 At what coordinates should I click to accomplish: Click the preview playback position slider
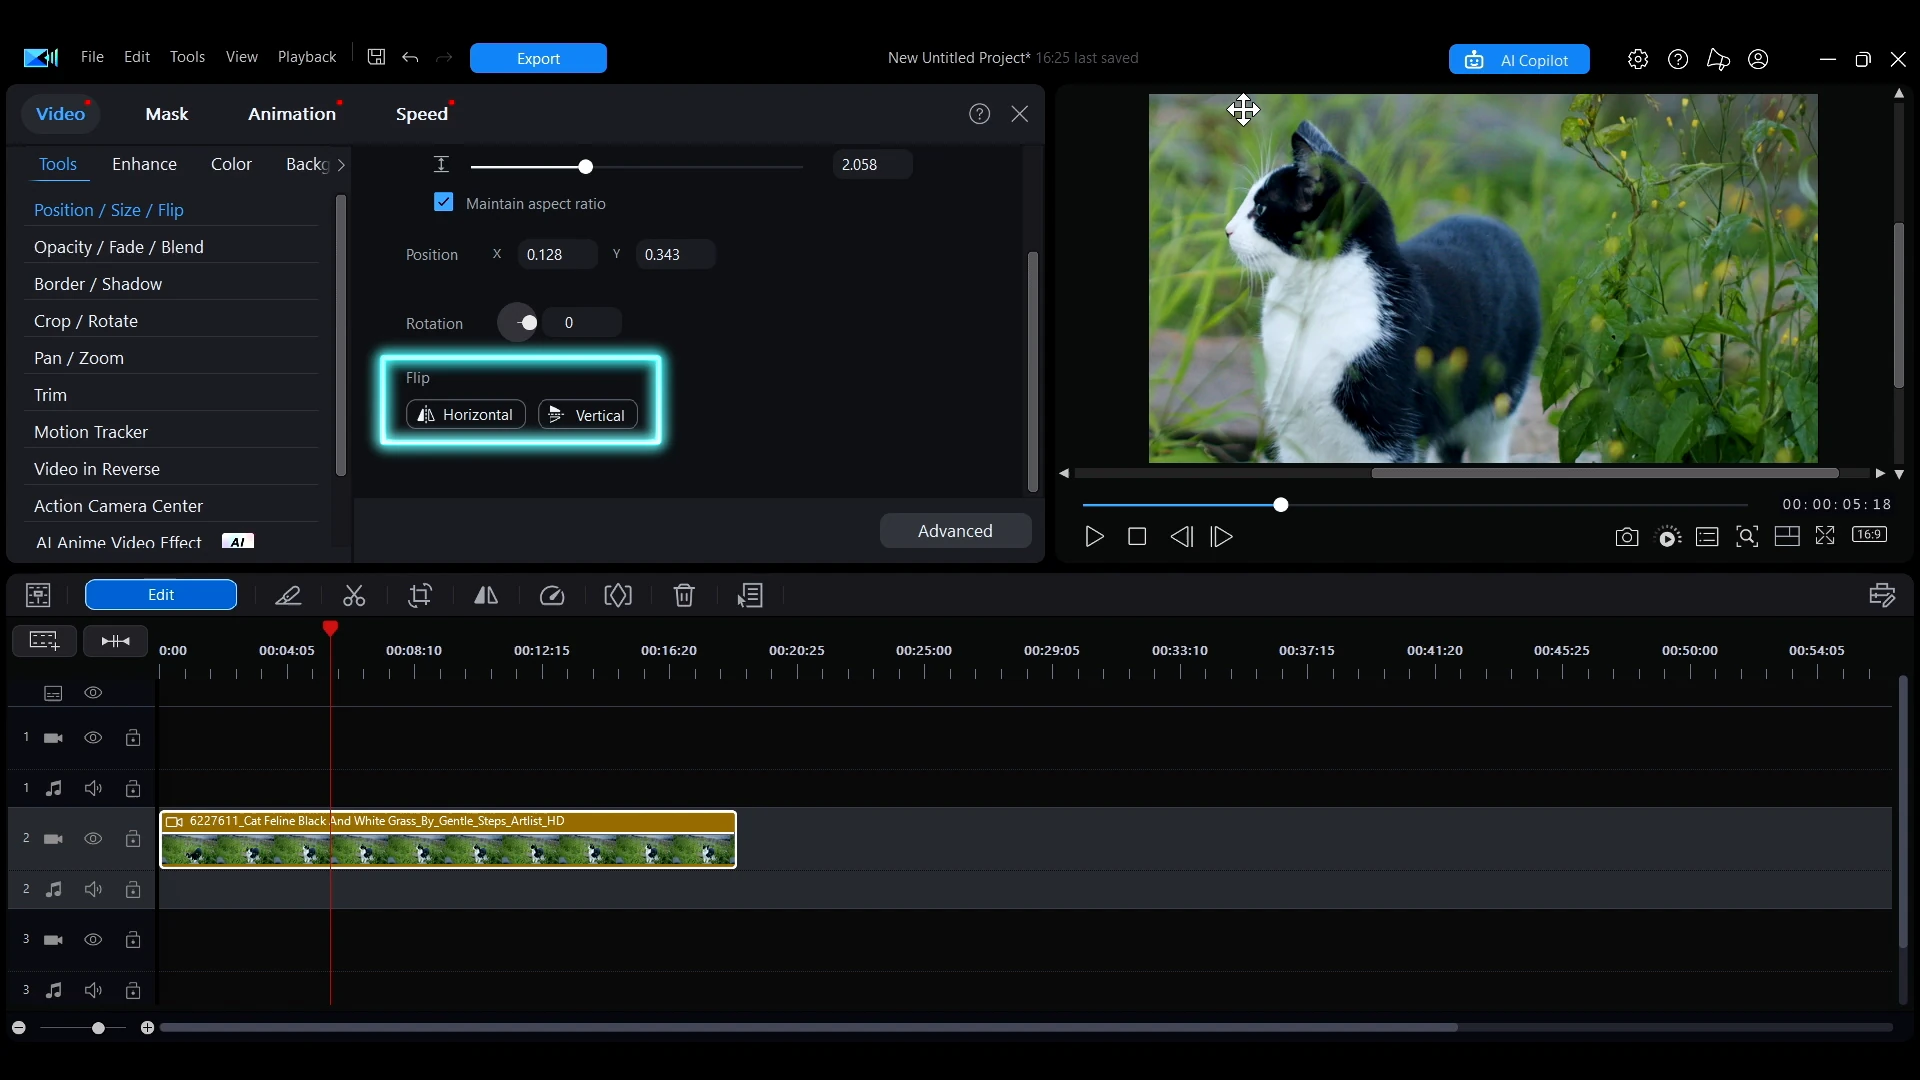pyautogui.click(x=1281, y=505)
